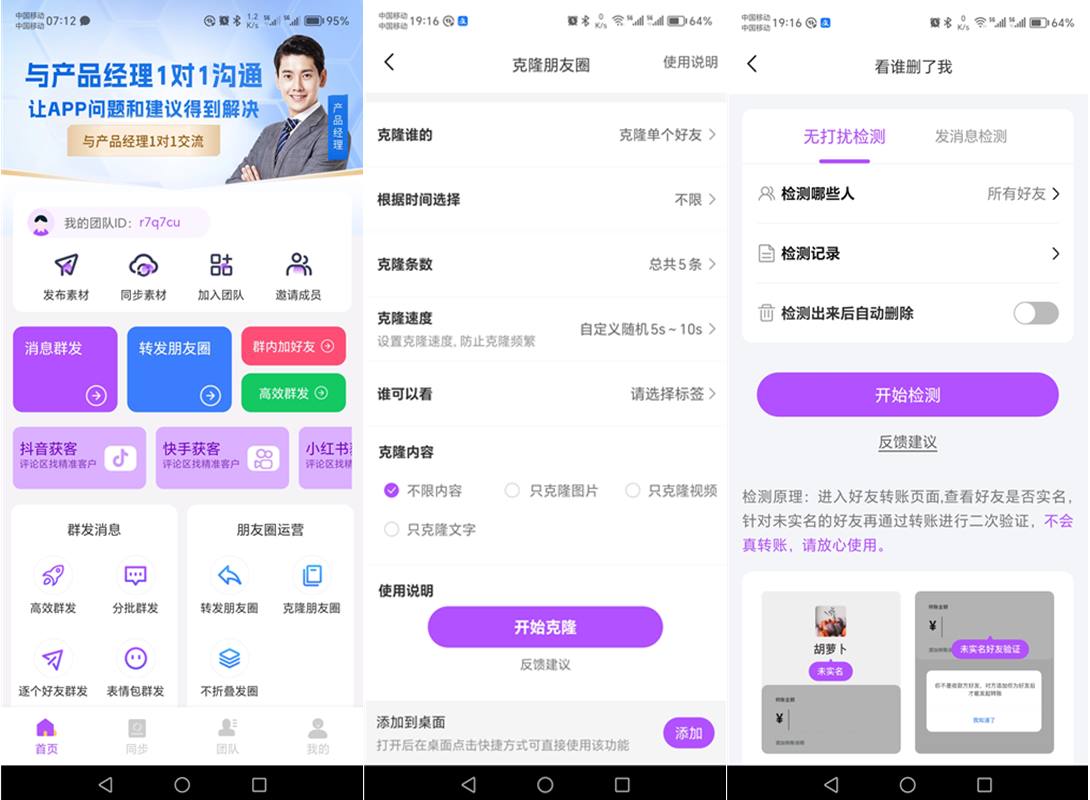
Task: Go to the 团队 bottom tab
Action: [x=227, y=735]
